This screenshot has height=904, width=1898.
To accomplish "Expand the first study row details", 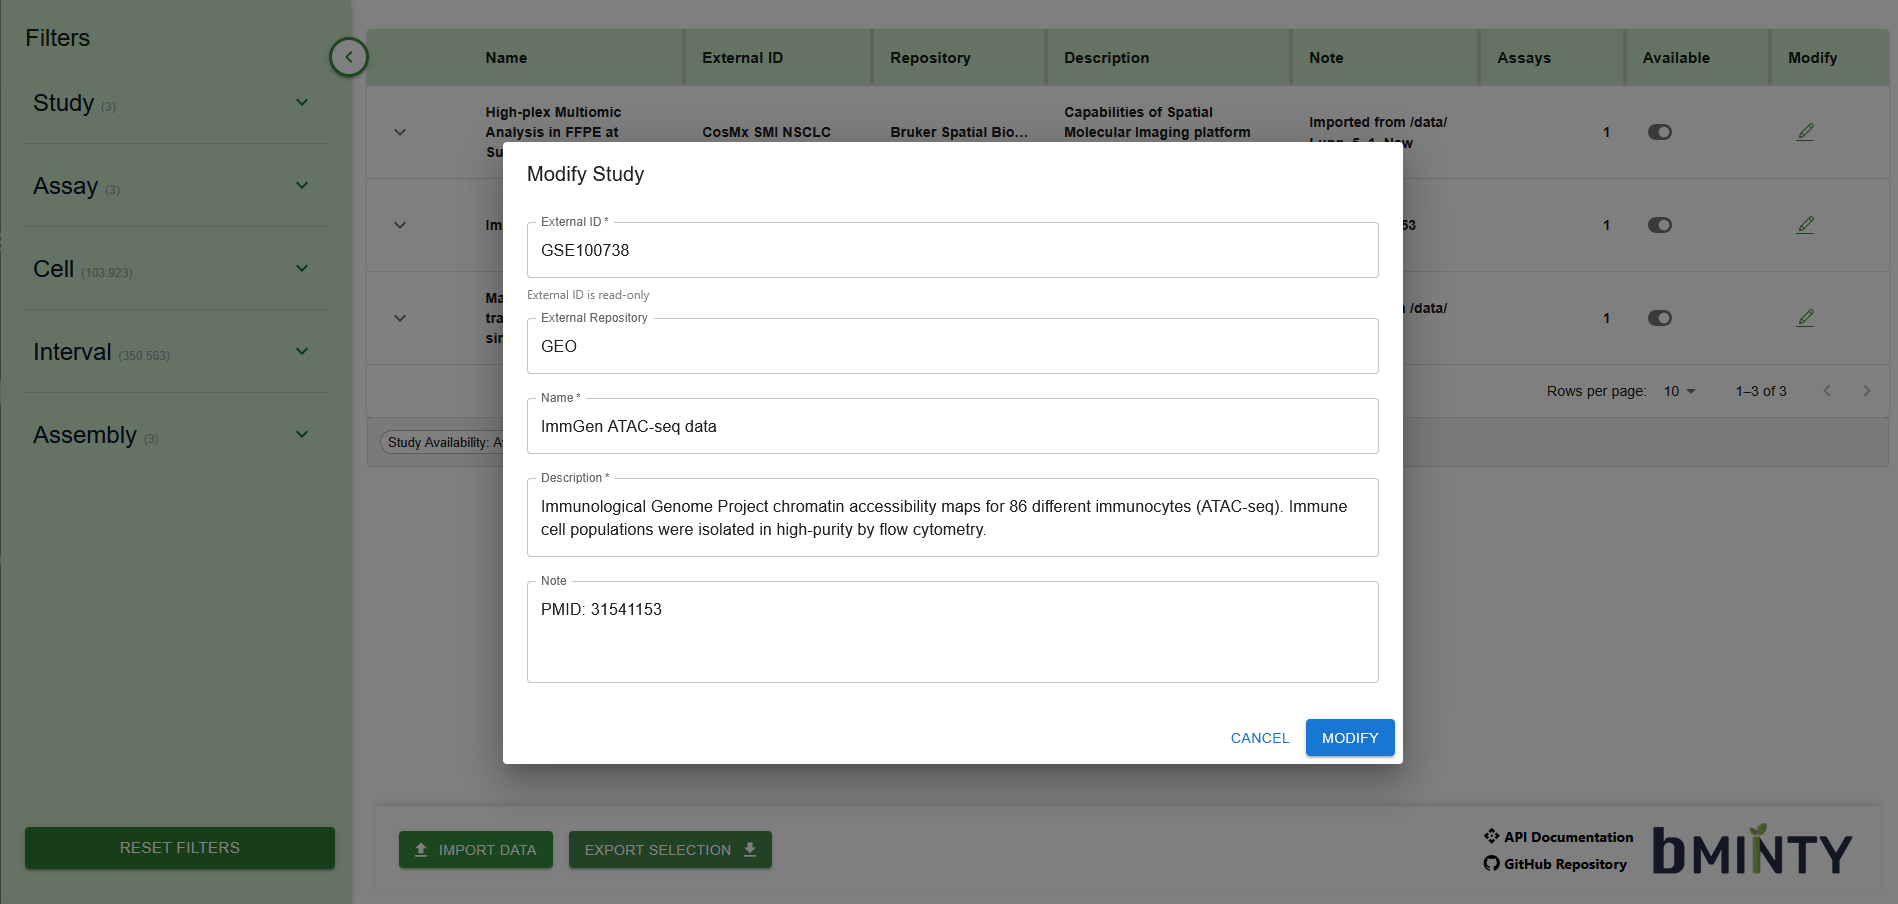I will coord(400,132).
